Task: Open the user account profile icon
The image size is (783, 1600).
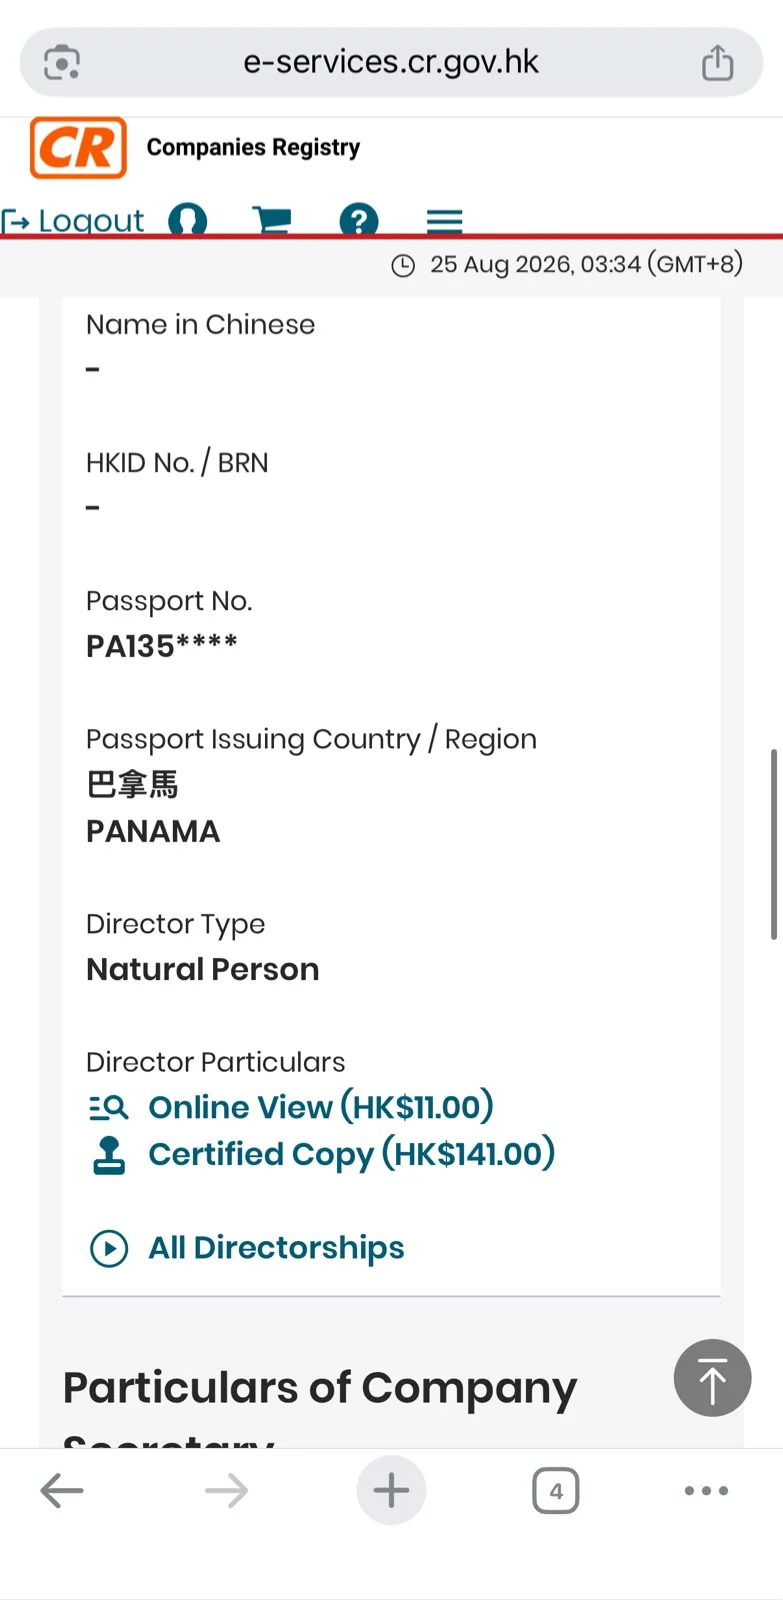Action: point(188,219)
